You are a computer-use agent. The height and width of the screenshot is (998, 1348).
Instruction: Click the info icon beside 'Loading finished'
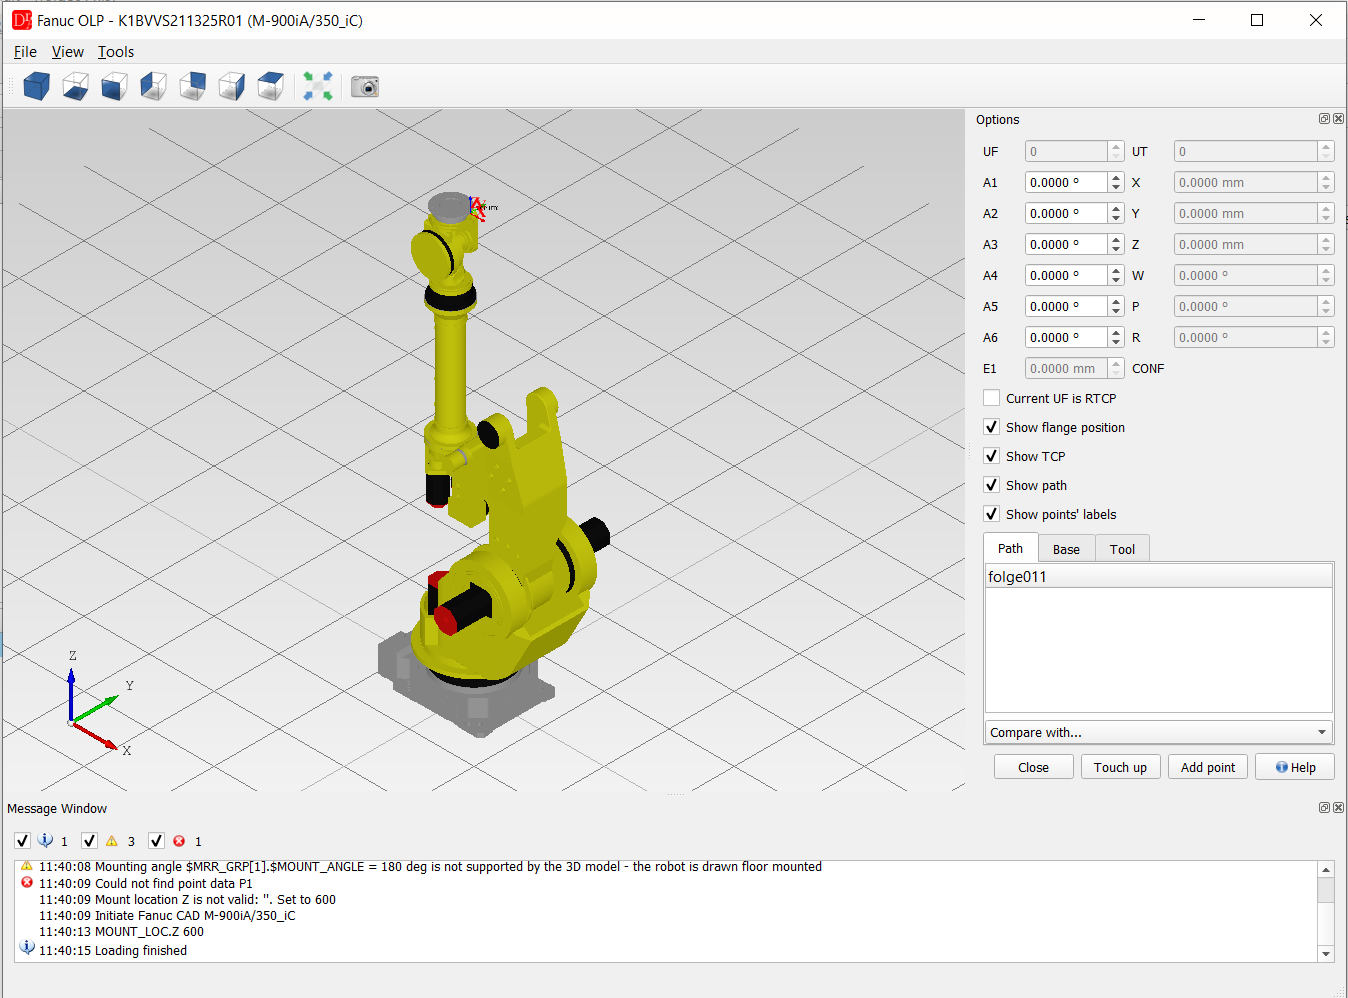pos(27,947)
